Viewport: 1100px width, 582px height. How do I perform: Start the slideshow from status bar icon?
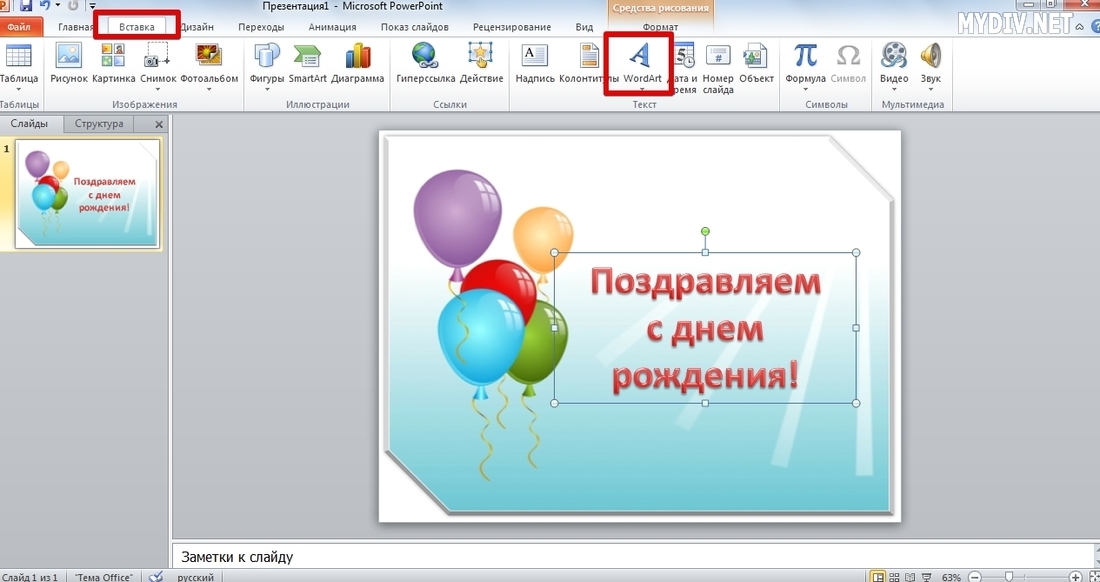927,577
